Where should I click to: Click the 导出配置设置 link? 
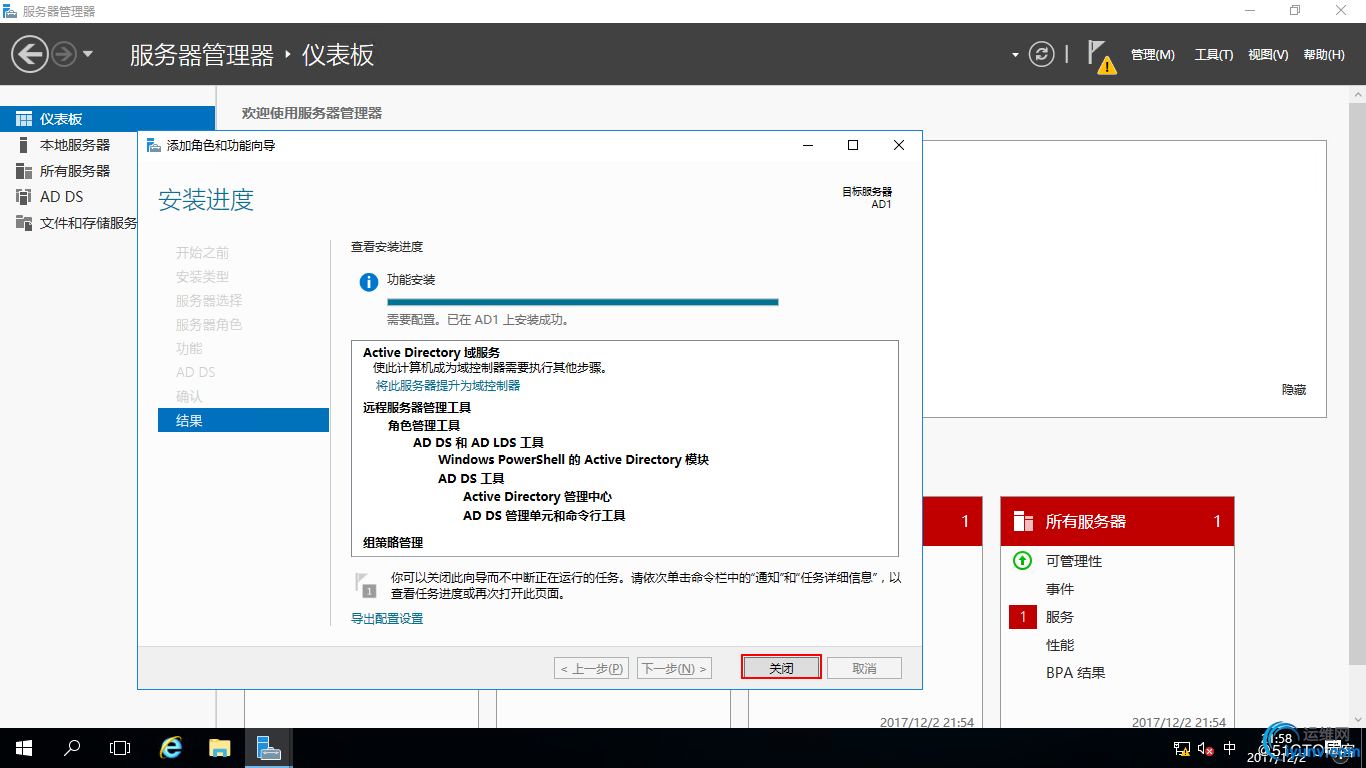coord(387,619)
